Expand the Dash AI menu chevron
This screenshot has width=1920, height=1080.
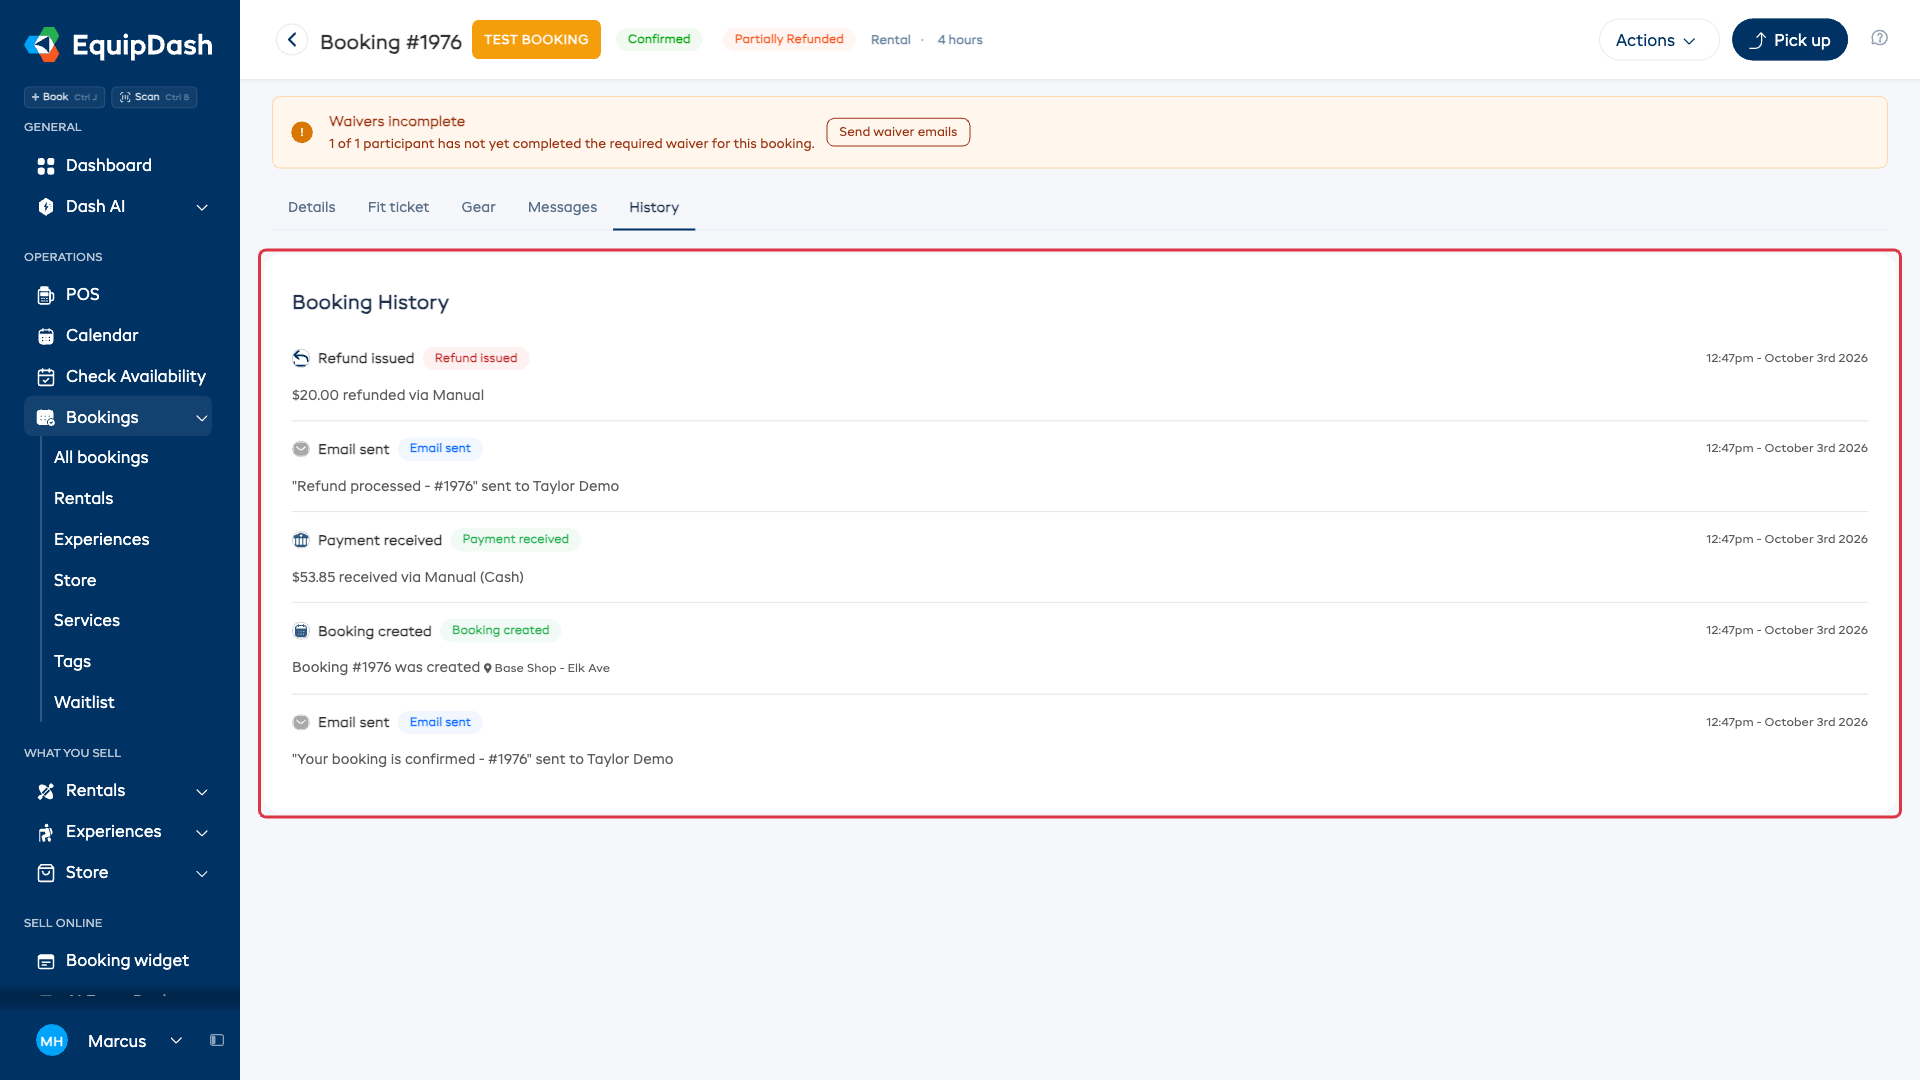coord(202,207)
